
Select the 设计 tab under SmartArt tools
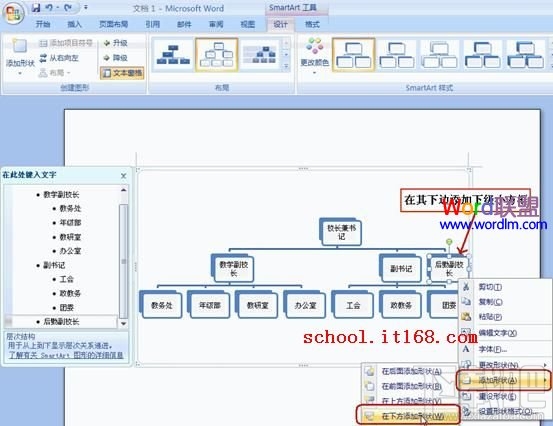pyautogui.click(x=280, y=24)
